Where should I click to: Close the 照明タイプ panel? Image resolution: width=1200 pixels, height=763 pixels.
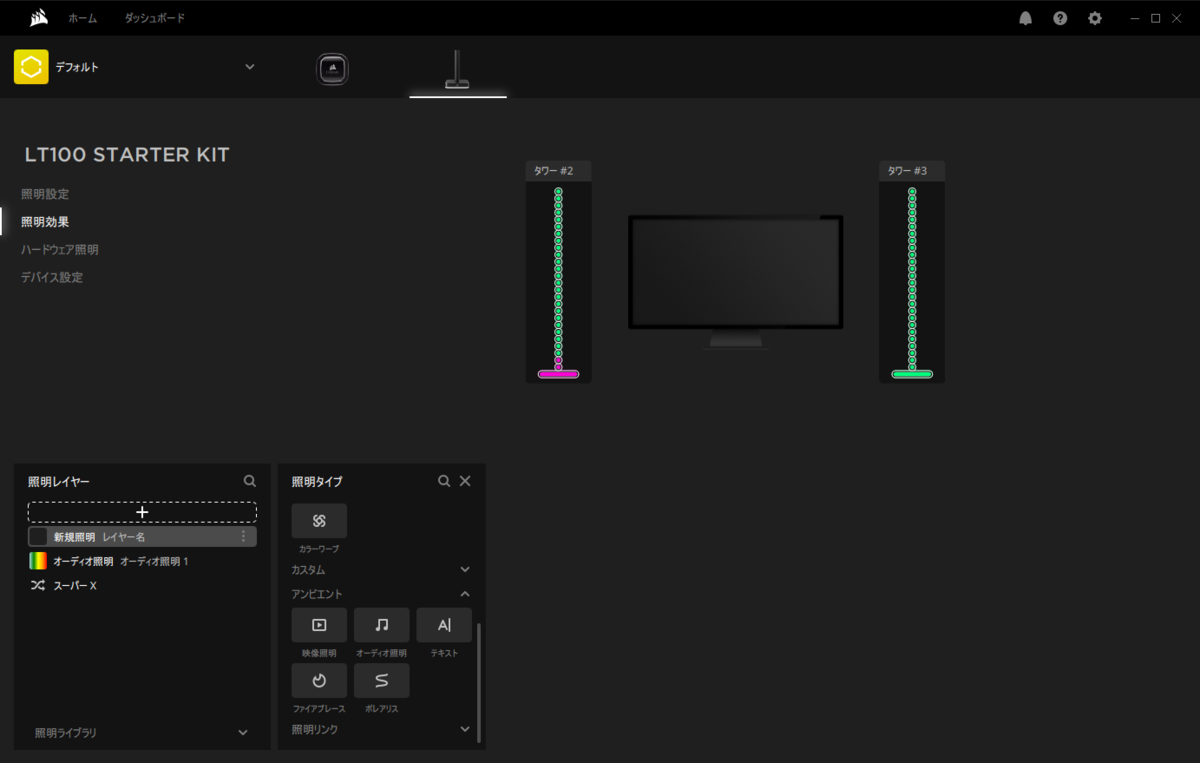465,481
